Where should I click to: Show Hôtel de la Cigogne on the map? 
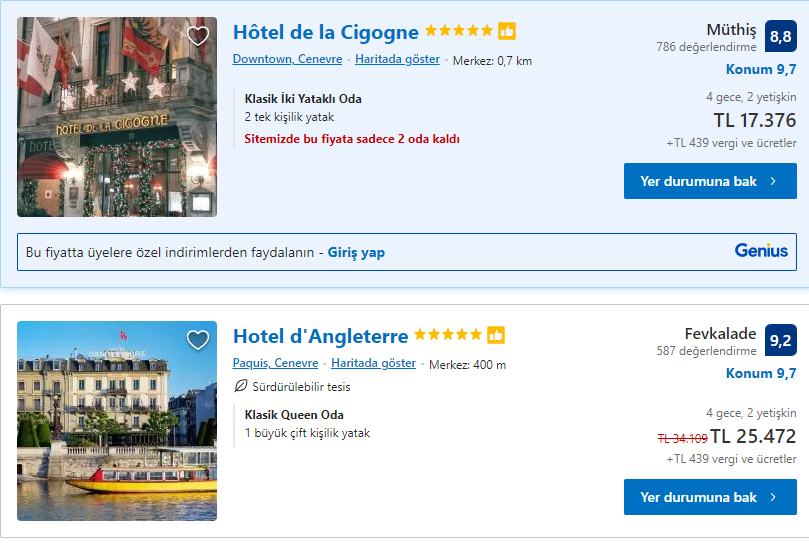397,59
